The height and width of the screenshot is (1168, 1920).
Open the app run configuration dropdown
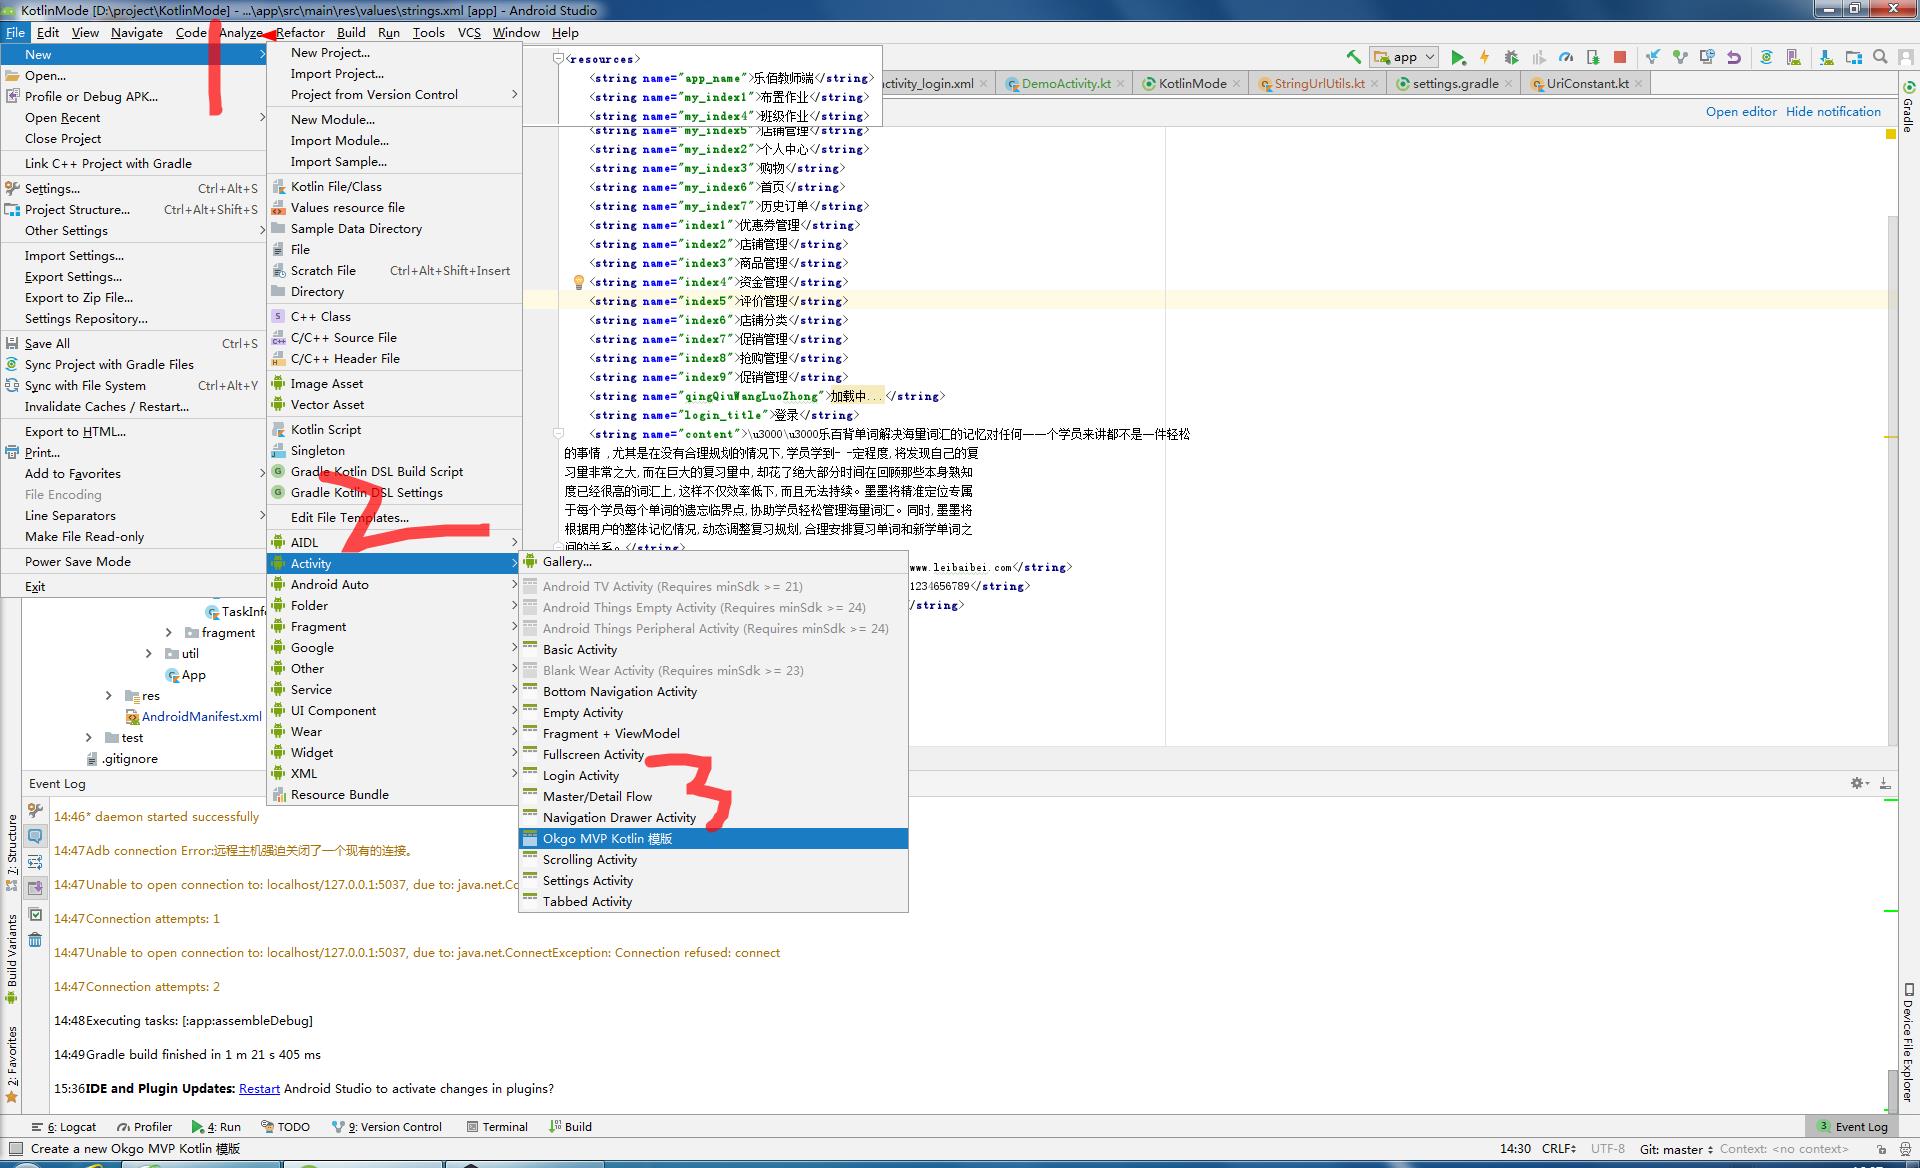click(x=1405, y=57)
